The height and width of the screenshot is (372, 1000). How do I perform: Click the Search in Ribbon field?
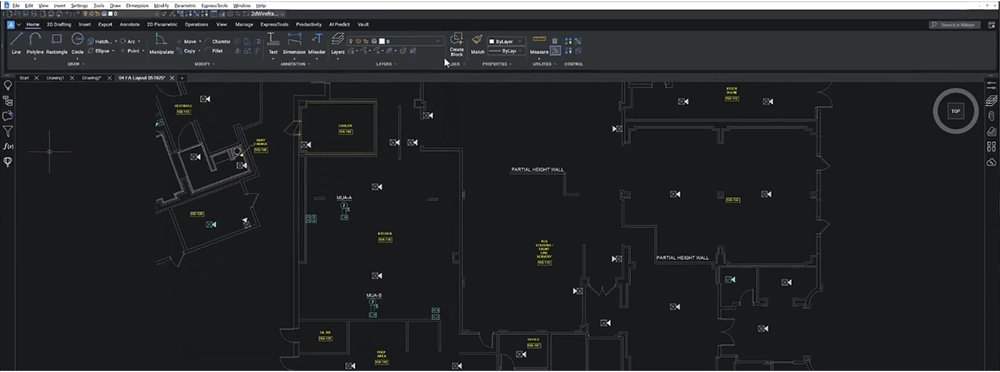[x=954, y=25]
